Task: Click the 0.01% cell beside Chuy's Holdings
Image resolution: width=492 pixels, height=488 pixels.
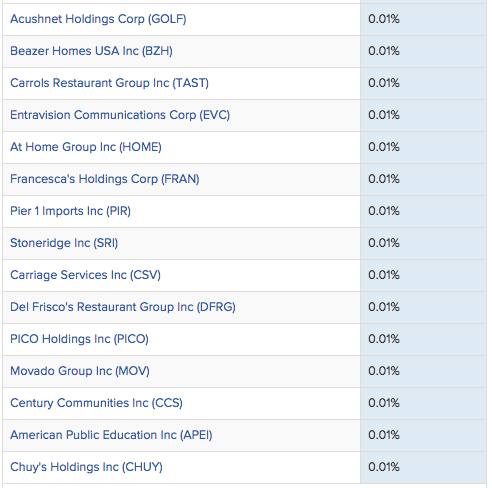Action: click(423, 467)
